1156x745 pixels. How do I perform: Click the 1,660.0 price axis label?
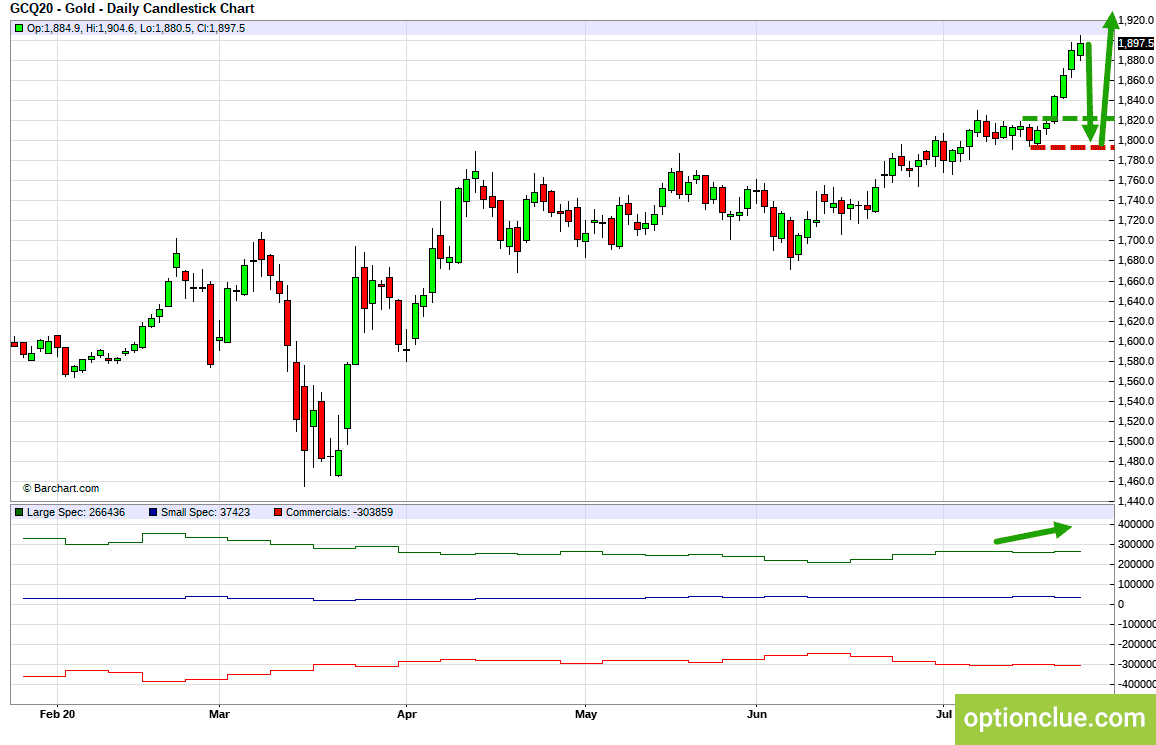point(1136,281)
